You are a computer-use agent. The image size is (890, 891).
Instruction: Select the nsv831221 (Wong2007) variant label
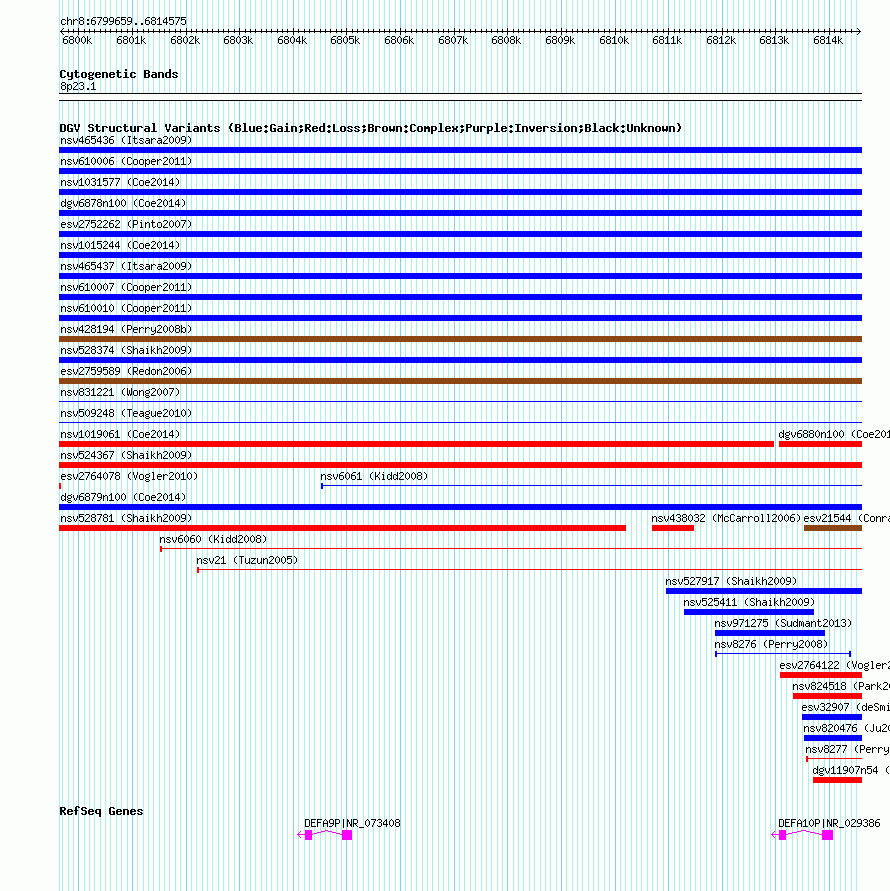tap(120, 393)
